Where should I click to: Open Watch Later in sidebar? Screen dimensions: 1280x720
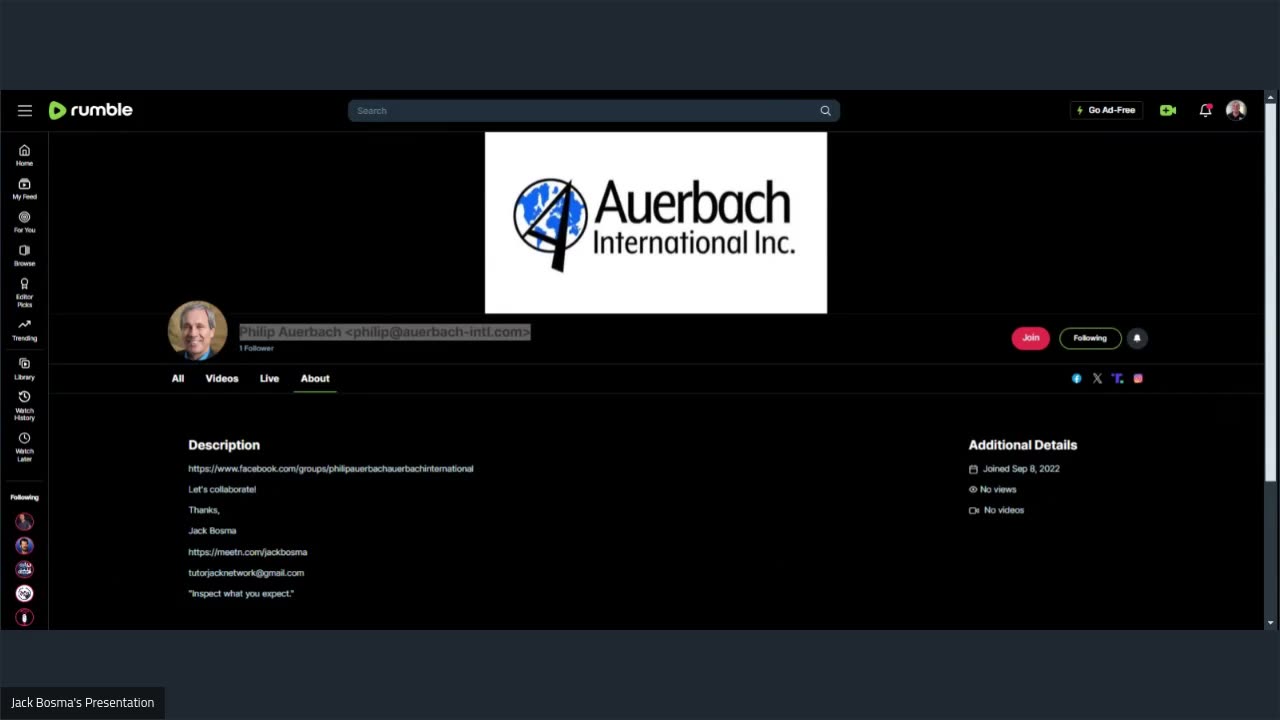pyautogui.click(x=24, y=447)
